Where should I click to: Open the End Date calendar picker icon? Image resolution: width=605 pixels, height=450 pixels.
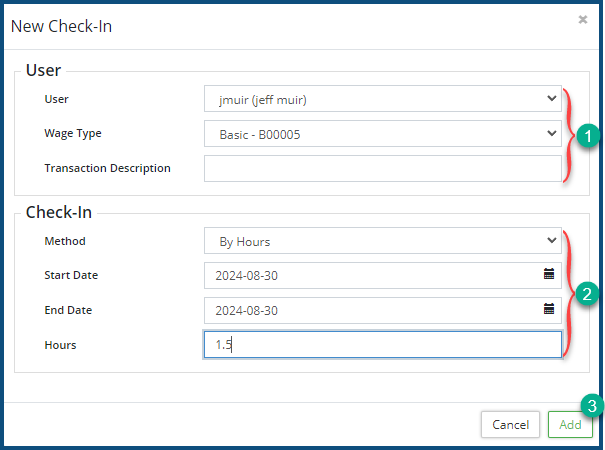tap(549, 309)
